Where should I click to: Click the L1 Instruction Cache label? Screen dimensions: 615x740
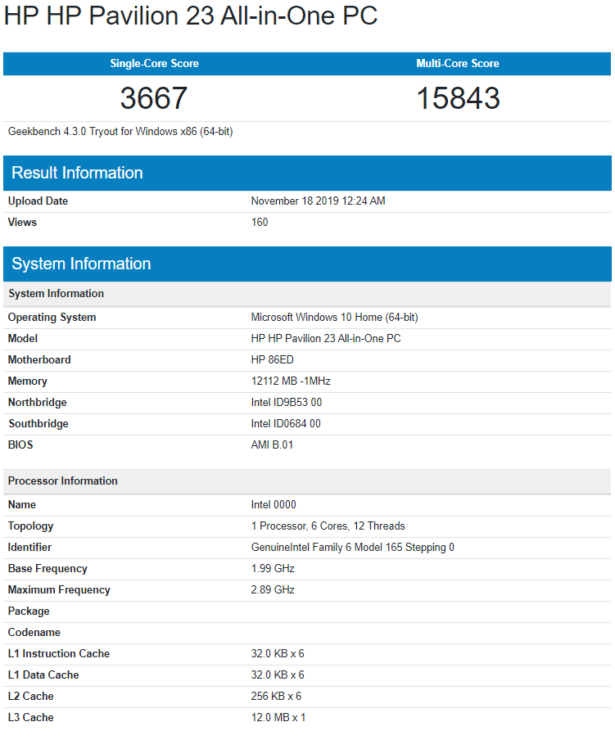coord(59,653)
